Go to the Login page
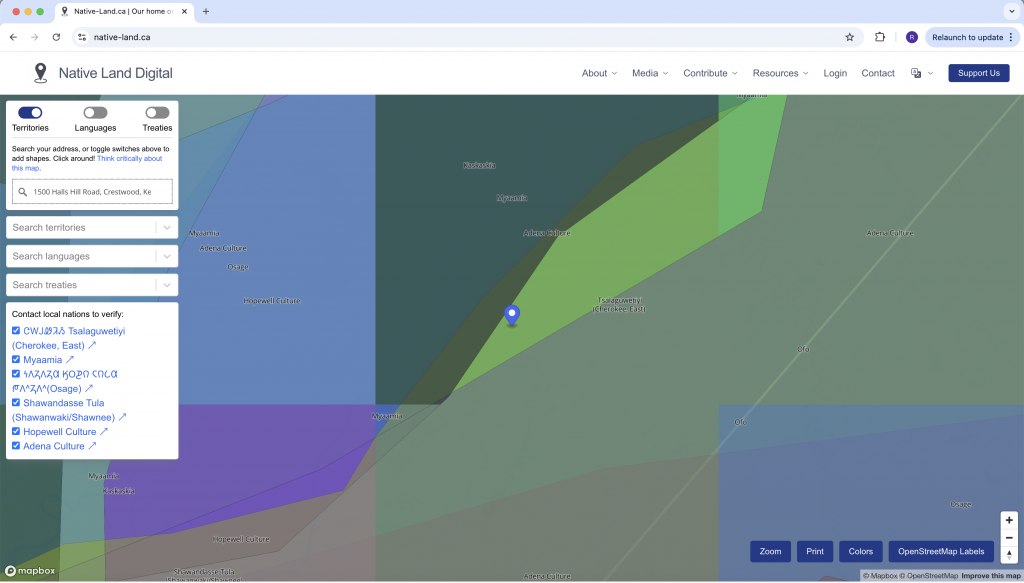1024x583 pixels. [835, 73]
